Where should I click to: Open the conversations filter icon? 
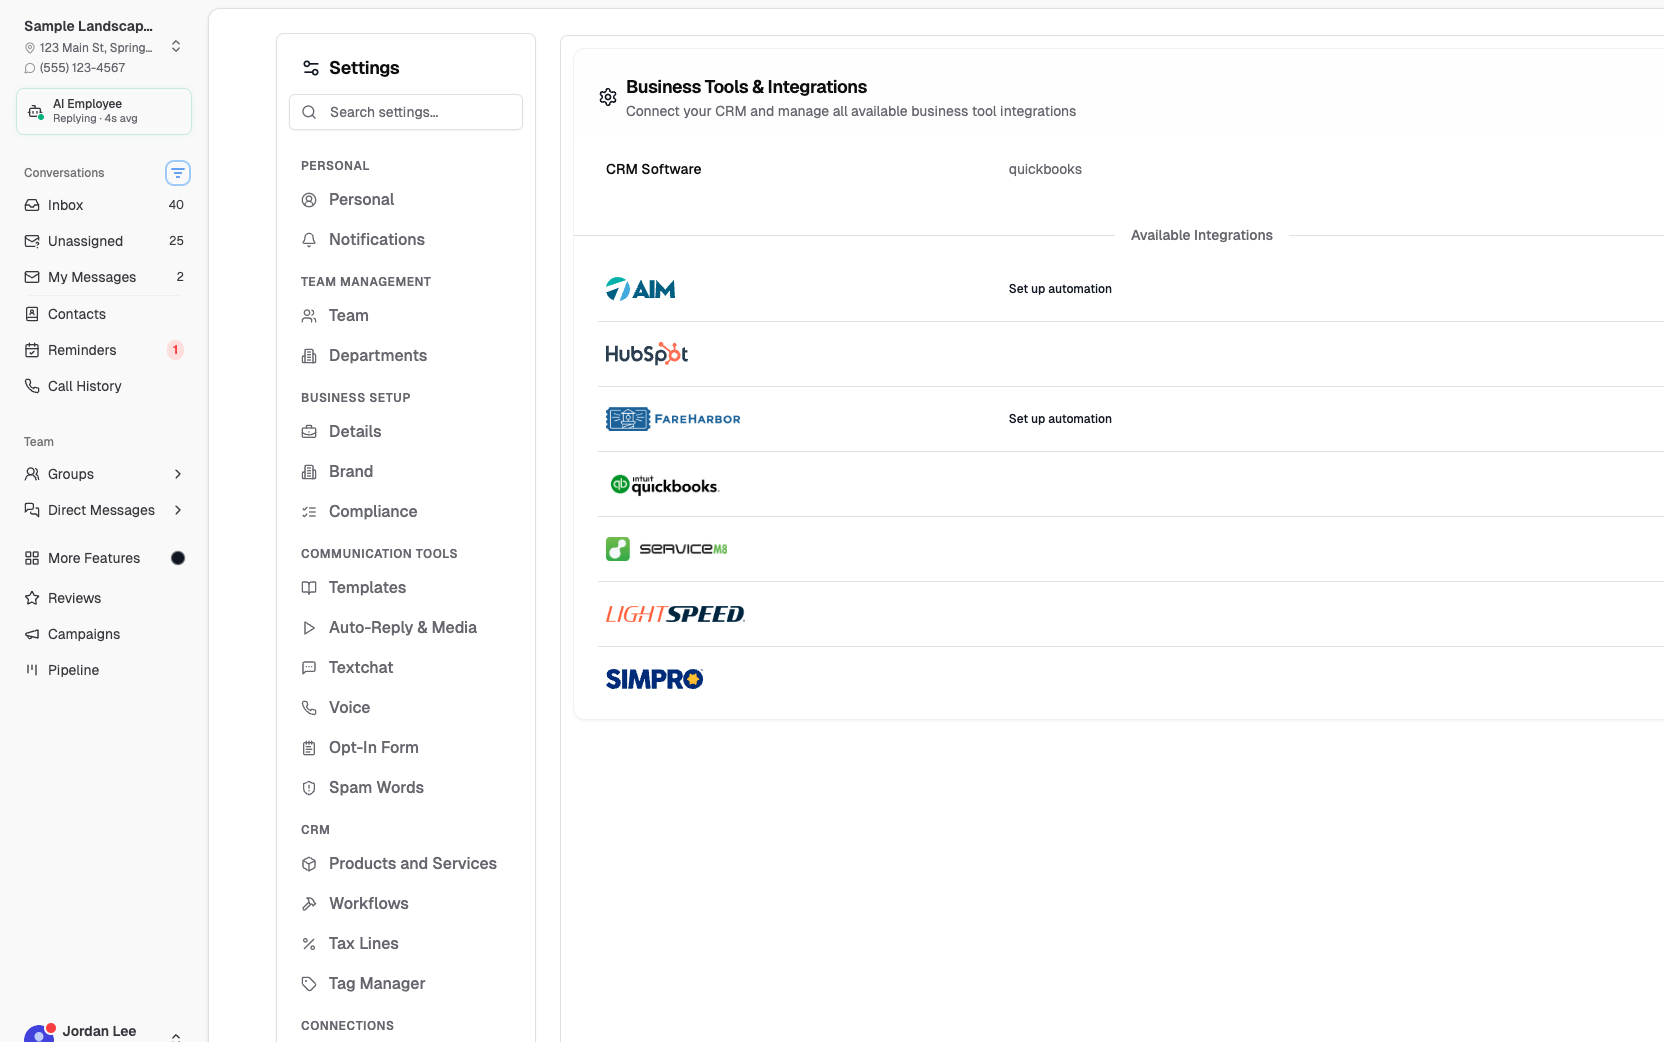tap(178, 173)
